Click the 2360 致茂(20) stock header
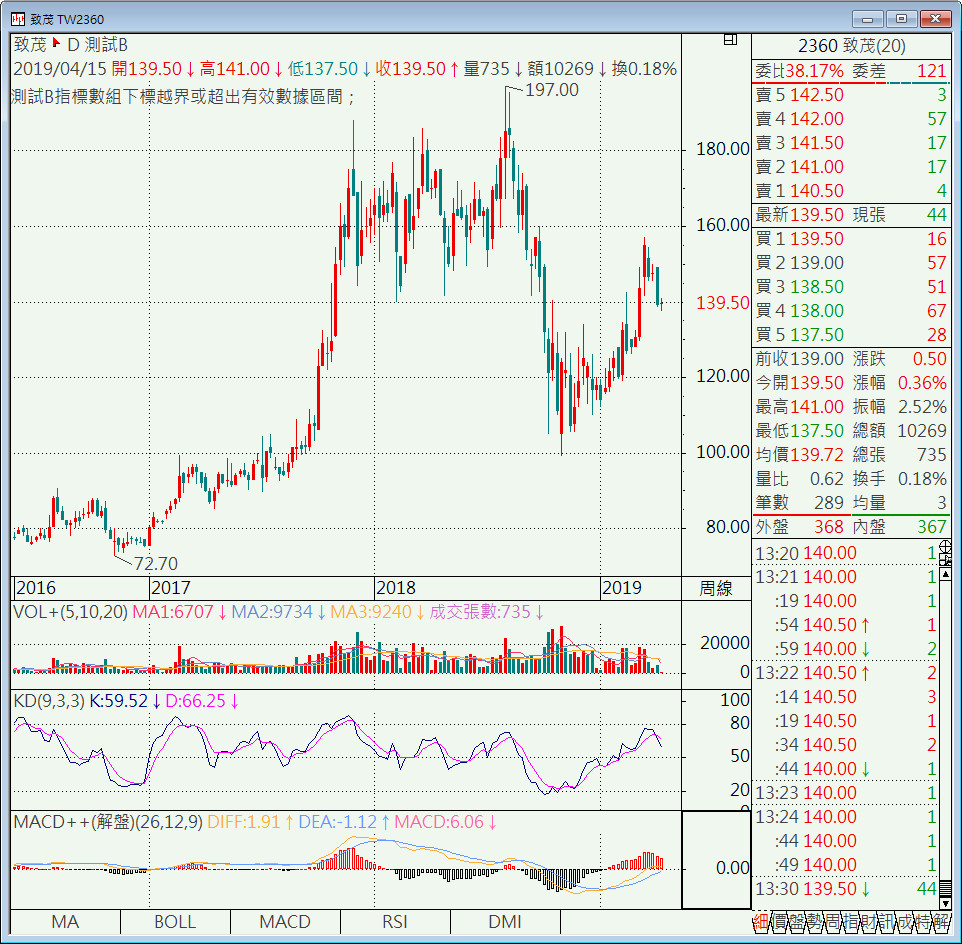 point(852,46)
